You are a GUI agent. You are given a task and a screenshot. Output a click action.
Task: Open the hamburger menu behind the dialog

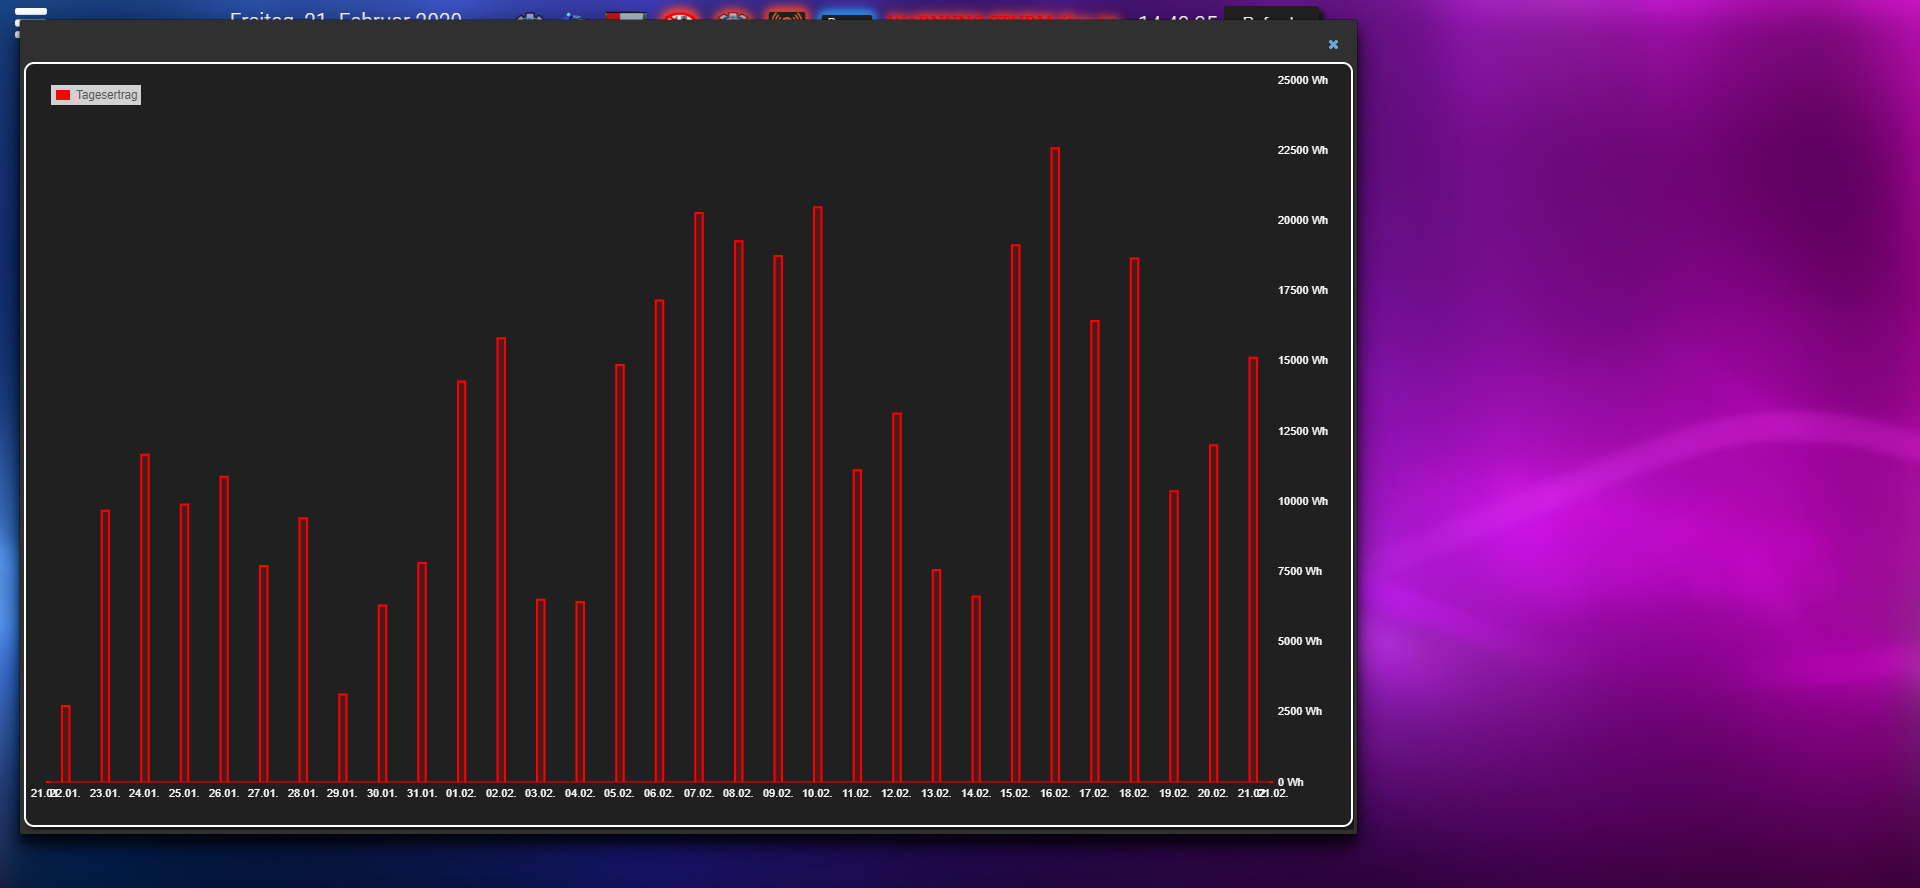[x=29, y=14]
